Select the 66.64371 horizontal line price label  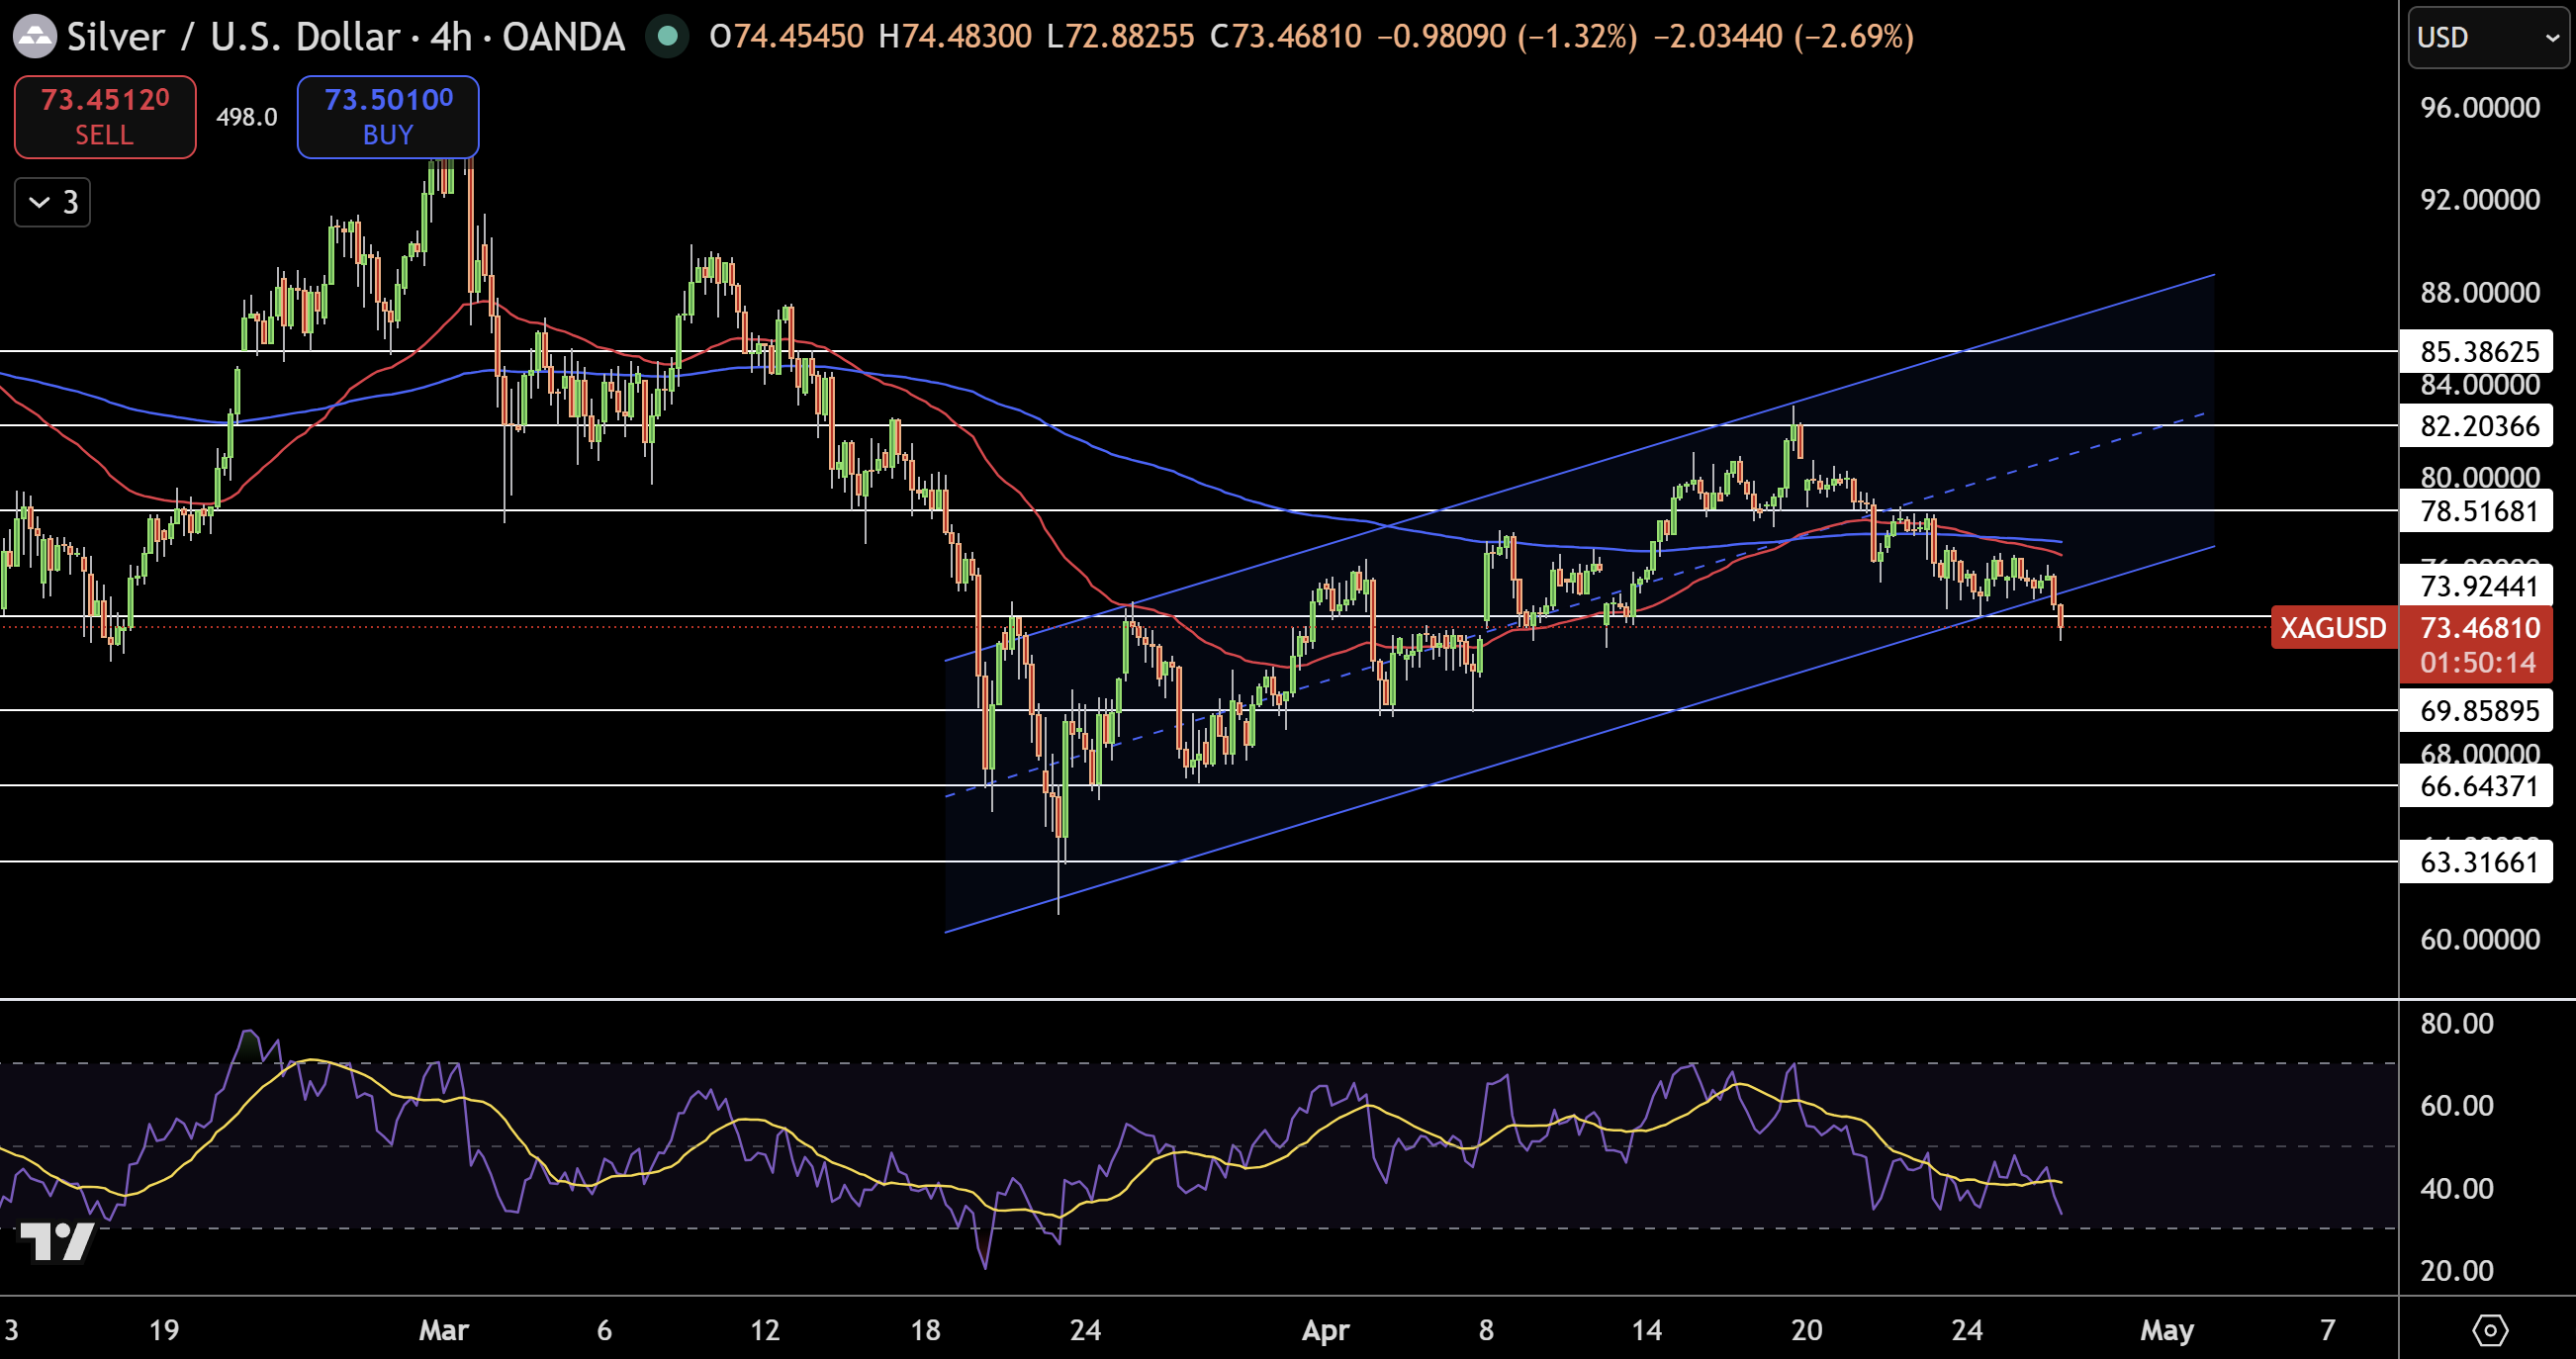click(x=2476, y=786)
